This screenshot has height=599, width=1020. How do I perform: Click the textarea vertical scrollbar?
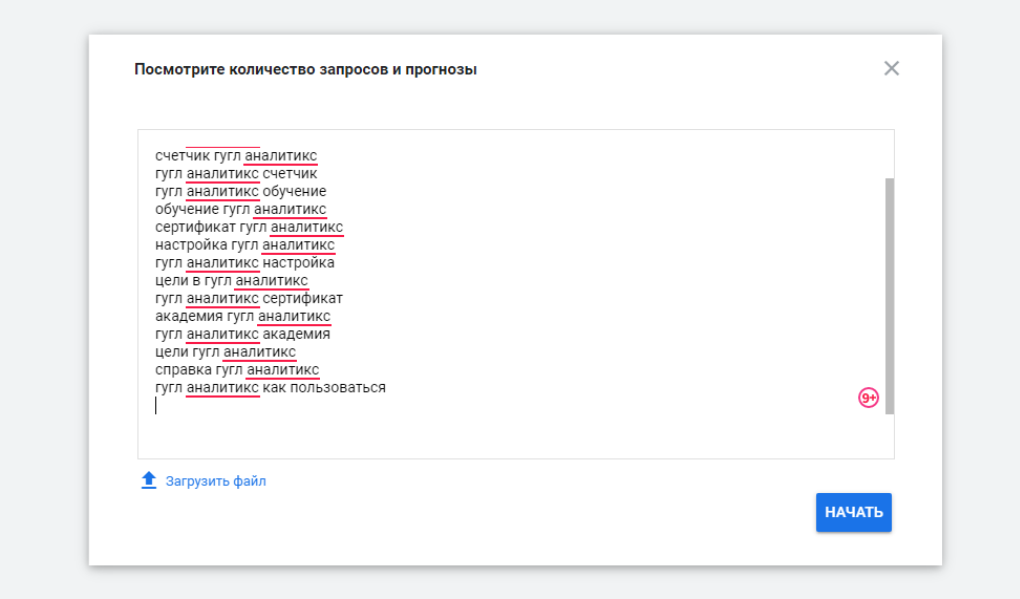point(889,296)
